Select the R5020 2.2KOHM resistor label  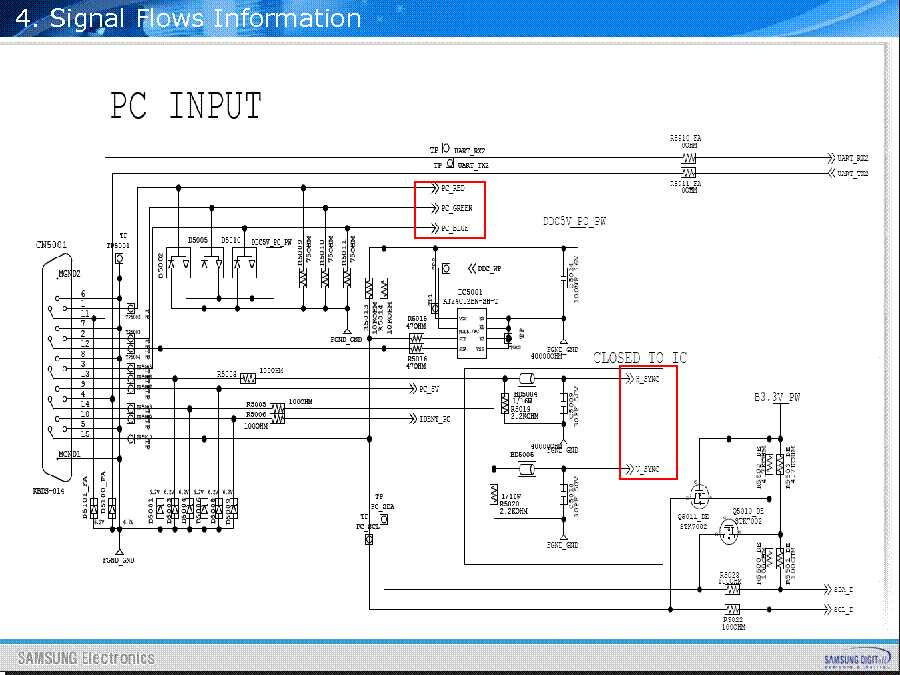(514, 507)
